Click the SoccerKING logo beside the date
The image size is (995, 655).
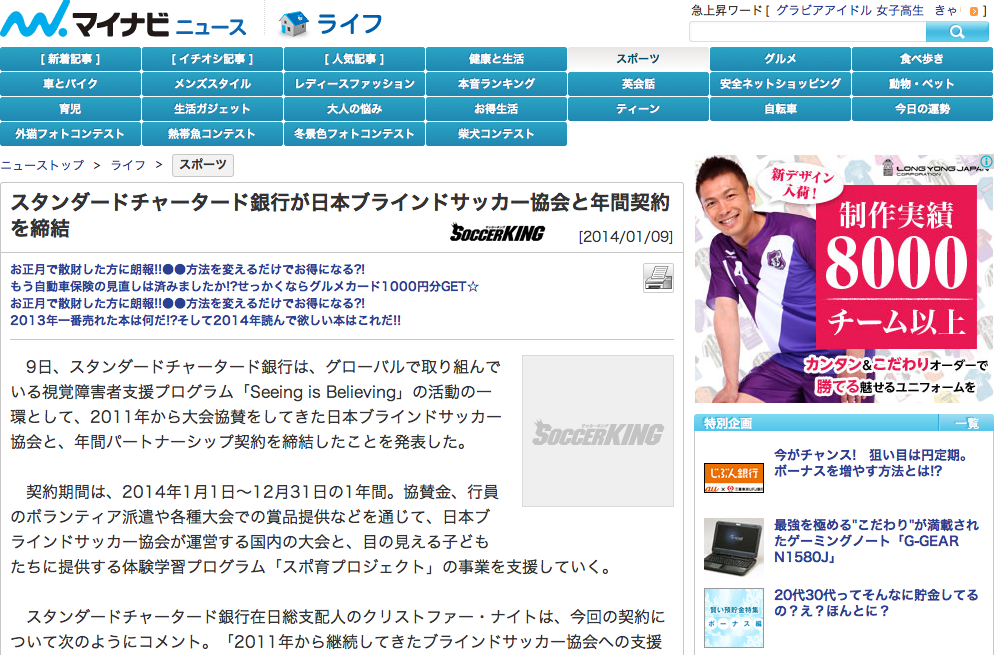pyautogui.click(x=498, y=232)
